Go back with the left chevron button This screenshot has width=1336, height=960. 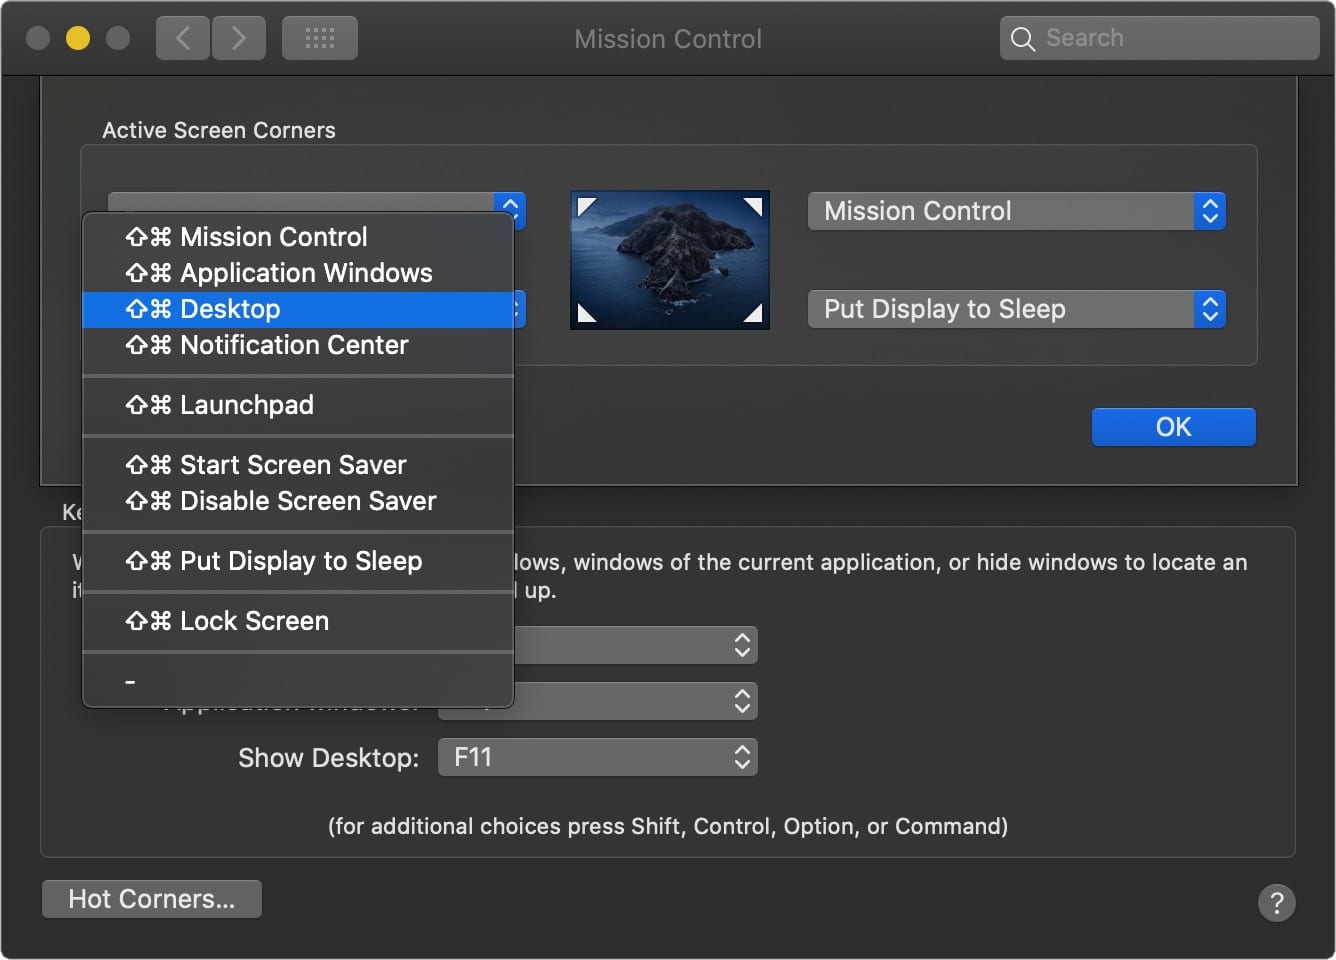[183, 39]
